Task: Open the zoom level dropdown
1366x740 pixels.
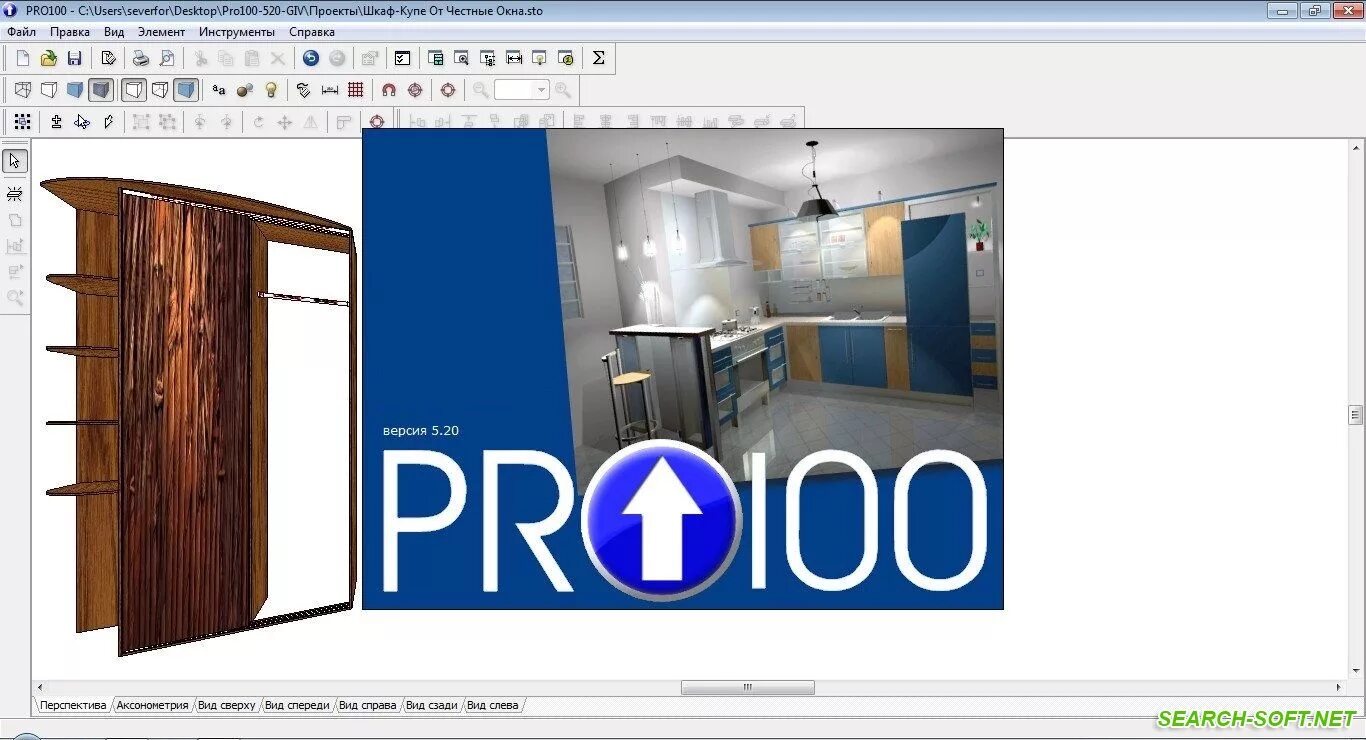Action: (x=541, y=90)
